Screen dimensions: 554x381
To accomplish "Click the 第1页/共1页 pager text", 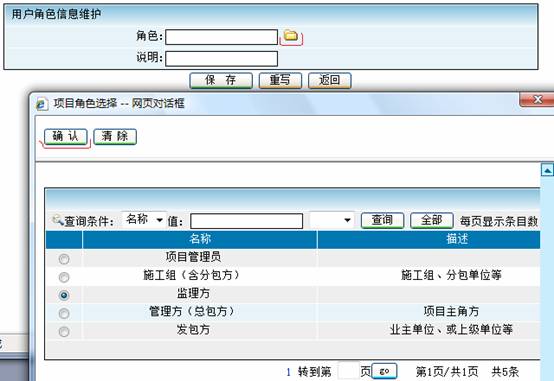I will pyautogui.click(x=447, y=372).
